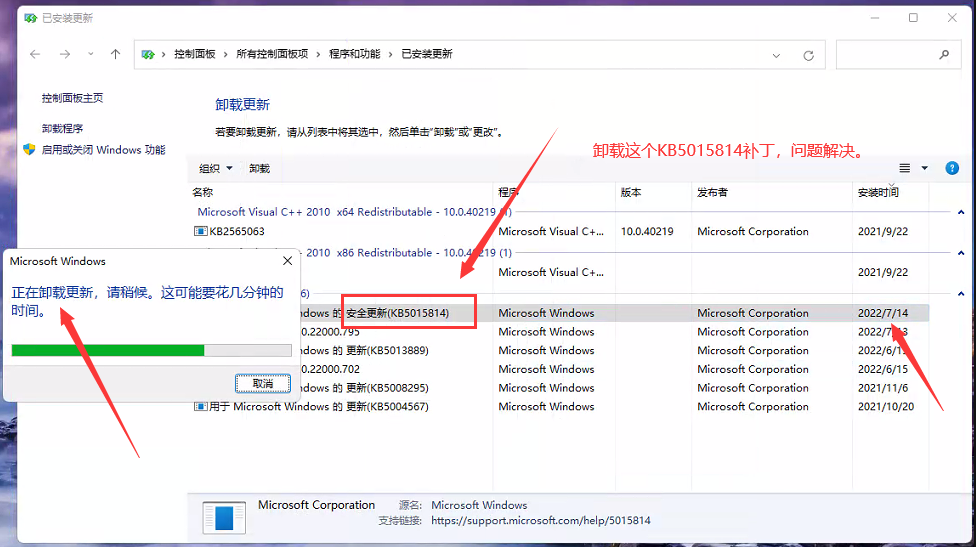This screenshot has height=547, width=976.
Task: Click the KB2565063 item icon
Action: tap(200, 231)
